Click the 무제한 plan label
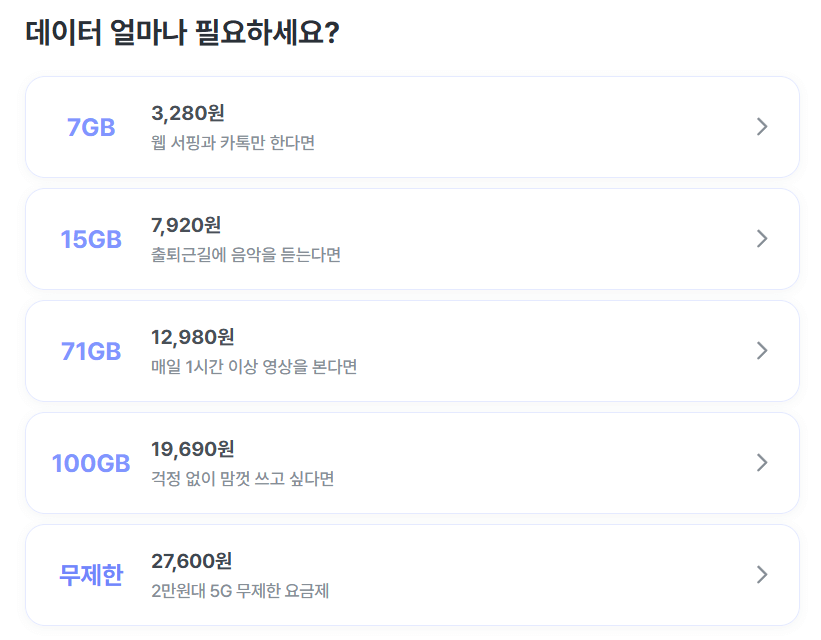Image resolution: width=821 pixels, height=640 pixels. 91,574
